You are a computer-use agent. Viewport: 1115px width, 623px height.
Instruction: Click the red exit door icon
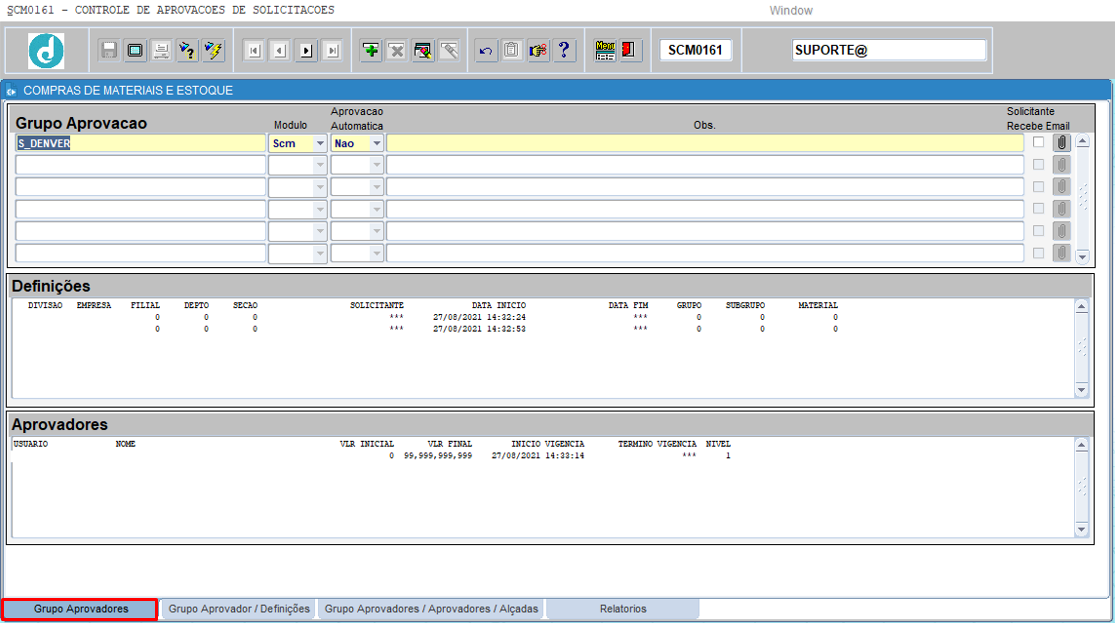pyautogui.click(x=629, y=50)
